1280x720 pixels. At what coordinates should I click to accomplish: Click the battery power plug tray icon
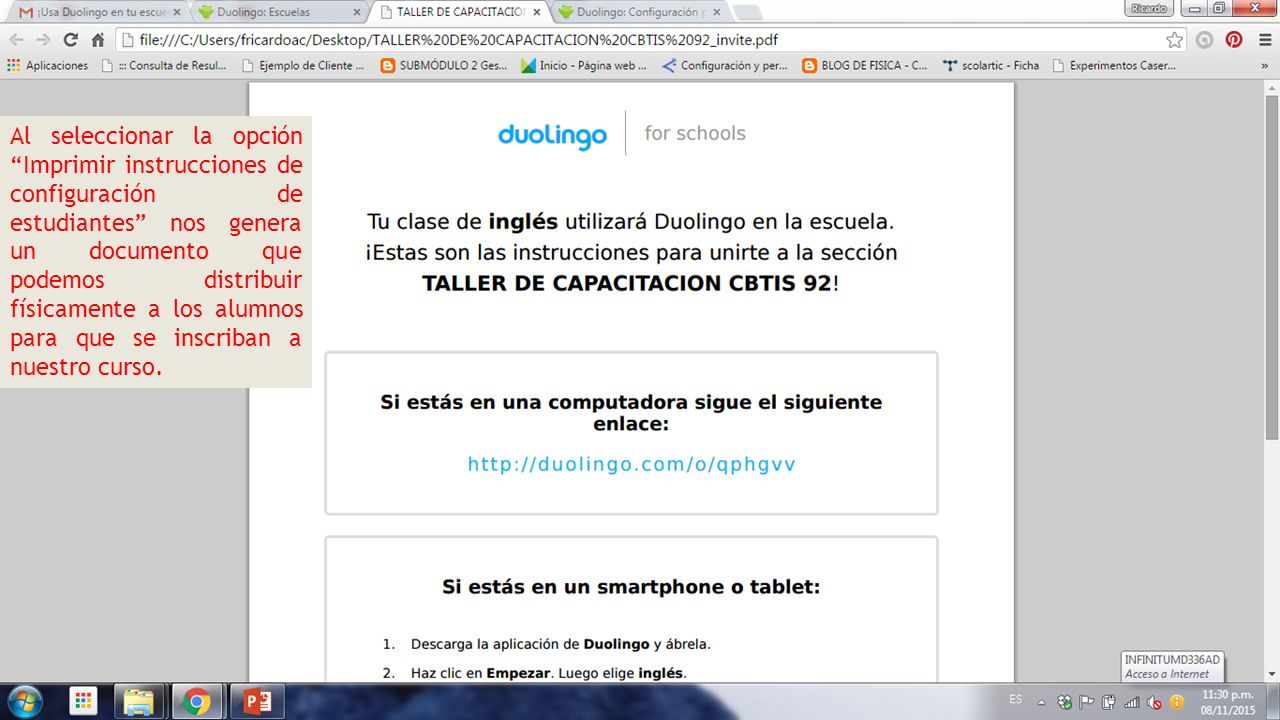tap(1108, 702)
